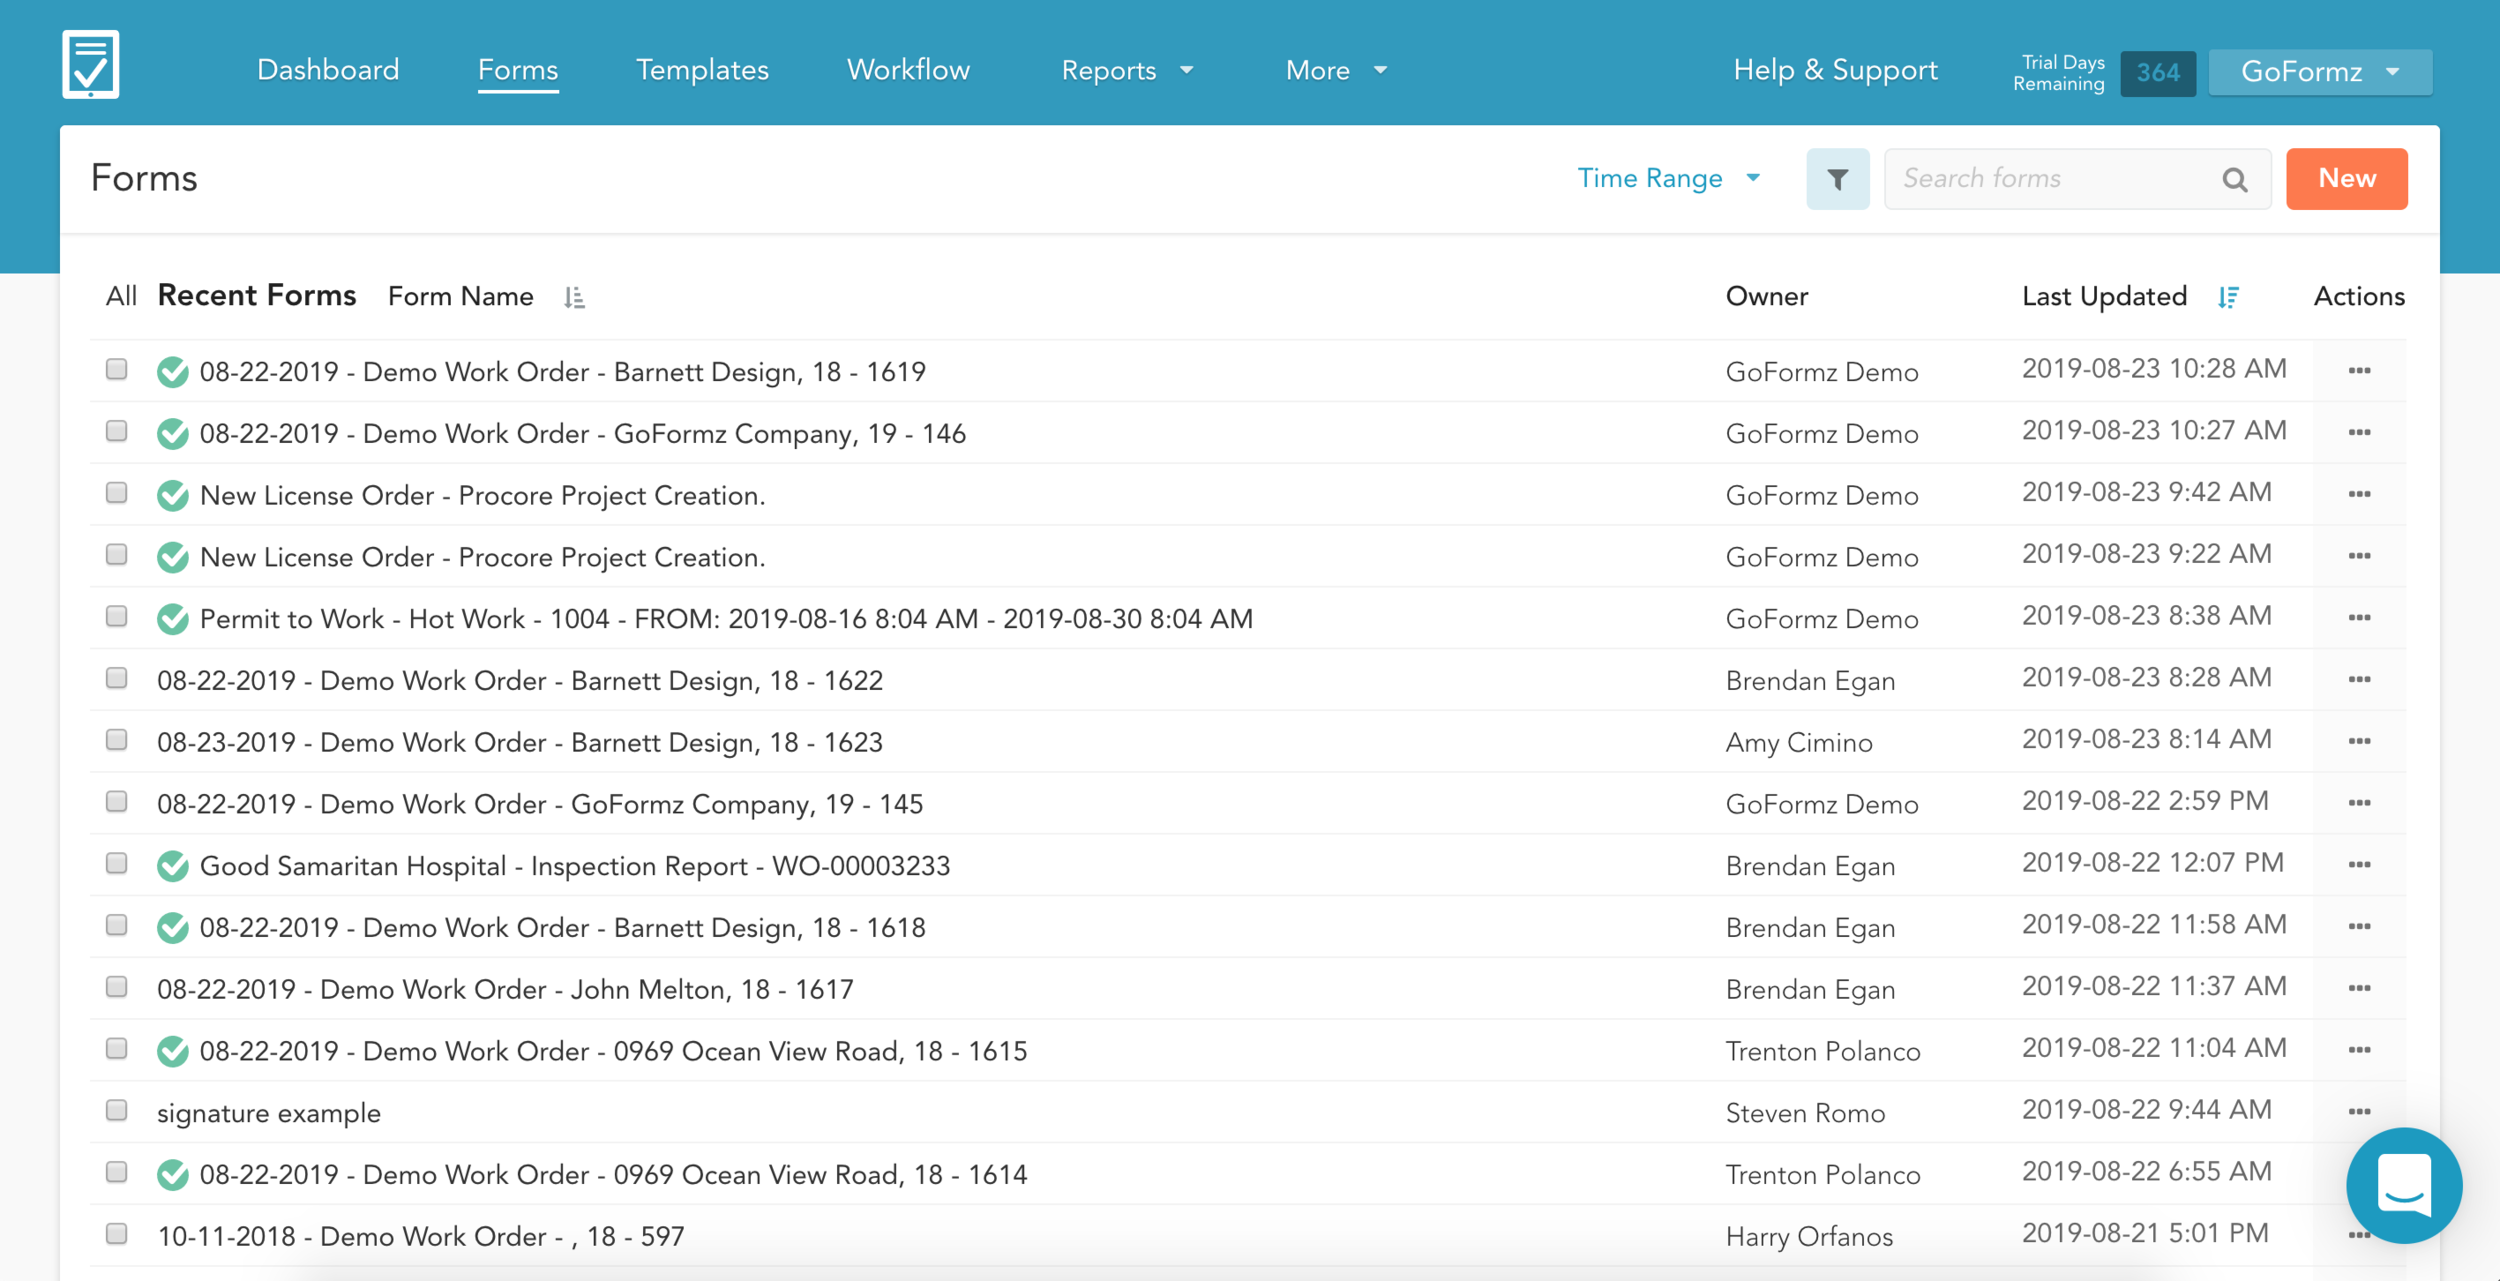Tick checkbox for Barnett Design 18 - 1622
Image resolution: width=2500 pixels, height=1281 pixels.
117,678
